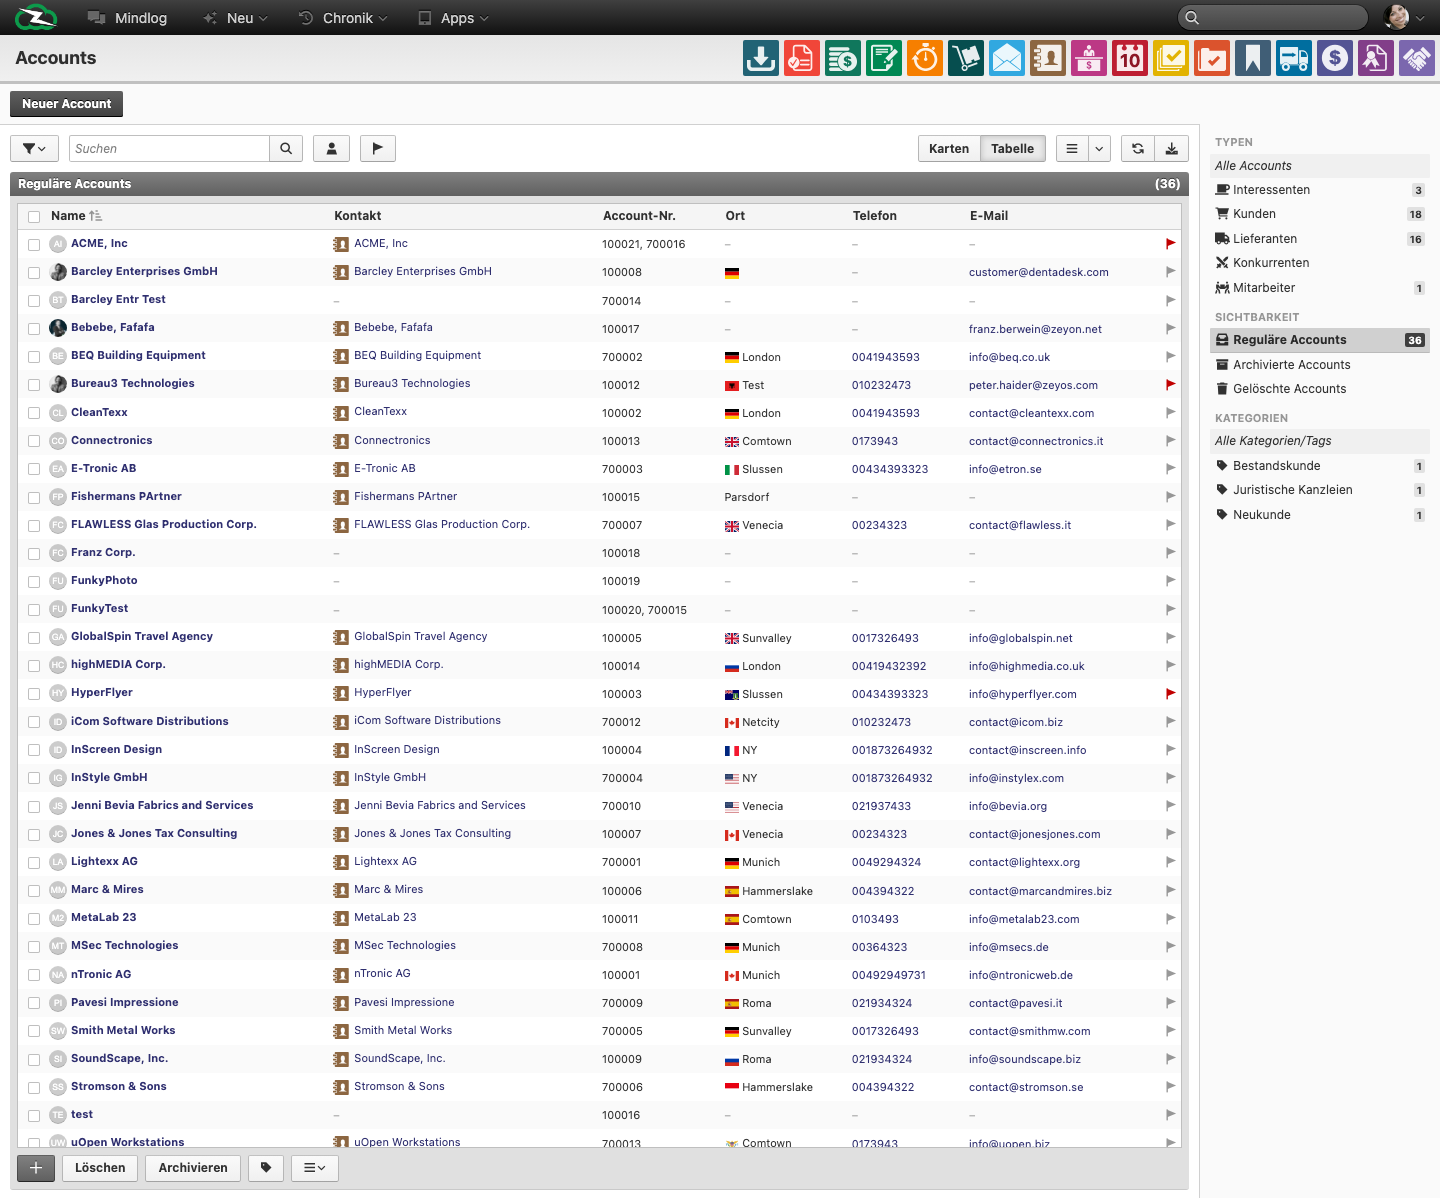Screen dimensions: 1440x1198
Task: Toggle the select-all checkbox in table header
Action: coord(34,216)
